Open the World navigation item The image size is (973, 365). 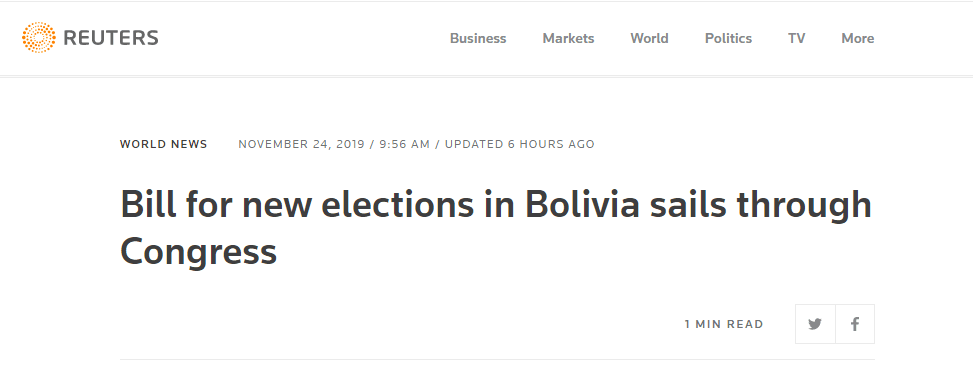(649, 38)
